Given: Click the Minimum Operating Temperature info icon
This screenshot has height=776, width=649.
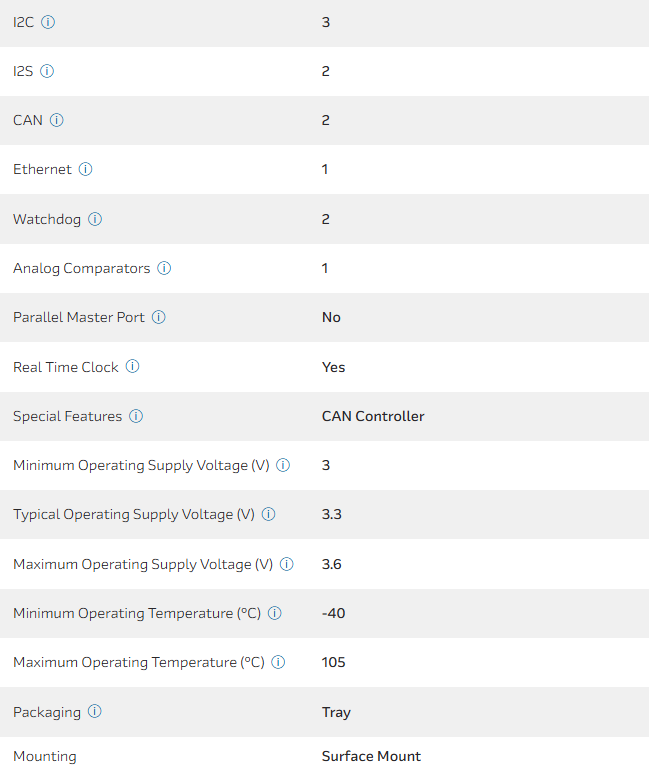Looking at the screenshot, I should (275, 613).
